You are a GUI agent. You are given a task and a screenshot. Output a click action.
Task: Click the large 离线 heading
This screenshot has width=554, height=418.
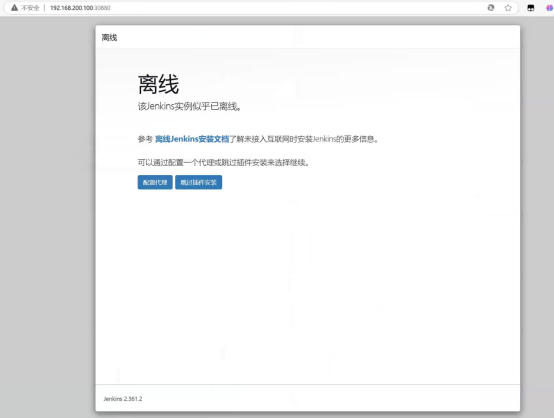point(158,84)
